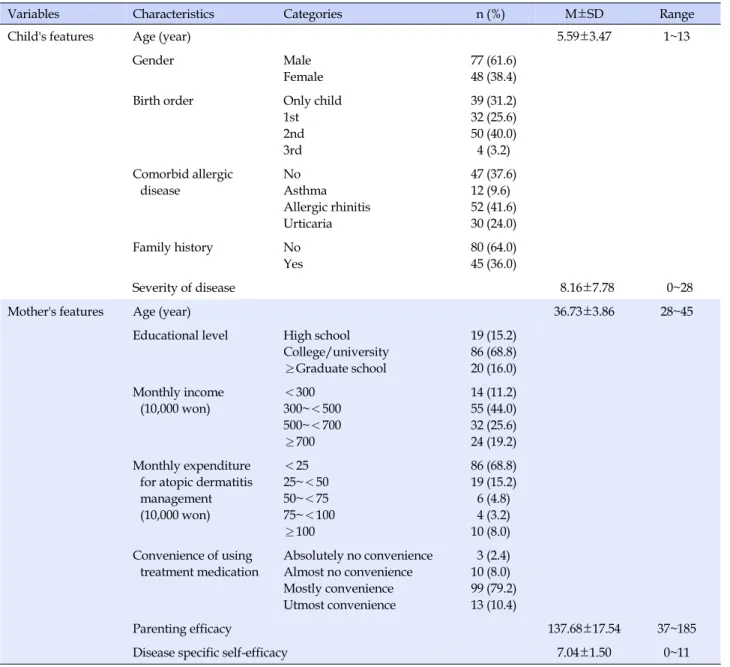730x667 pixels.
Task: Click the 'Birth order' characteristic
Action: [163, 101]
